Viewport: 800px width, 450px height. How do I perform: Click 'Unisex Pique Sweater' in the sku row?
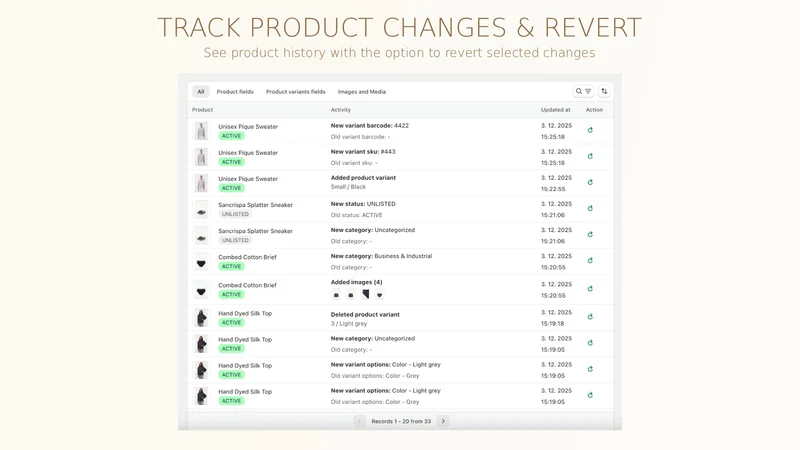[x=248, y=153]
